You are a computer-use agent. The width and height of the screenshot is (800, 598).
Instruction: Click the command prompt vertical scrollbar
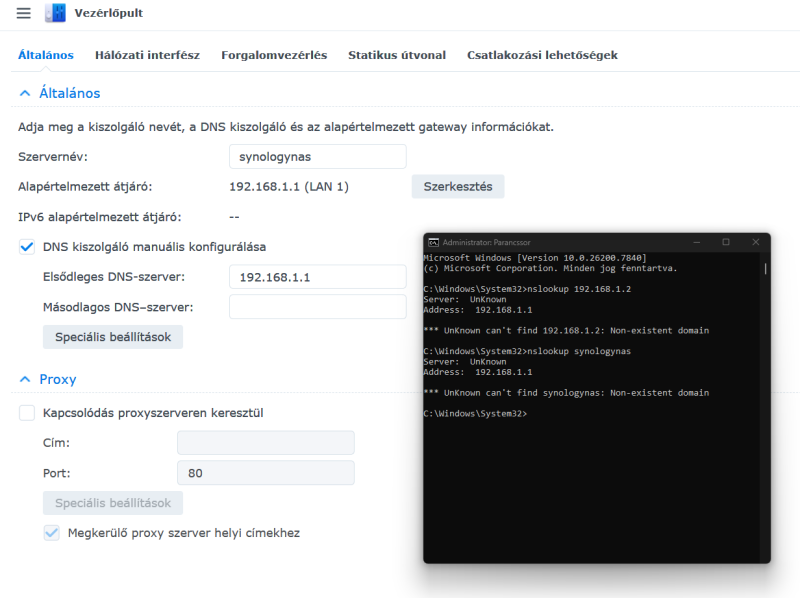tap(765, 270)
